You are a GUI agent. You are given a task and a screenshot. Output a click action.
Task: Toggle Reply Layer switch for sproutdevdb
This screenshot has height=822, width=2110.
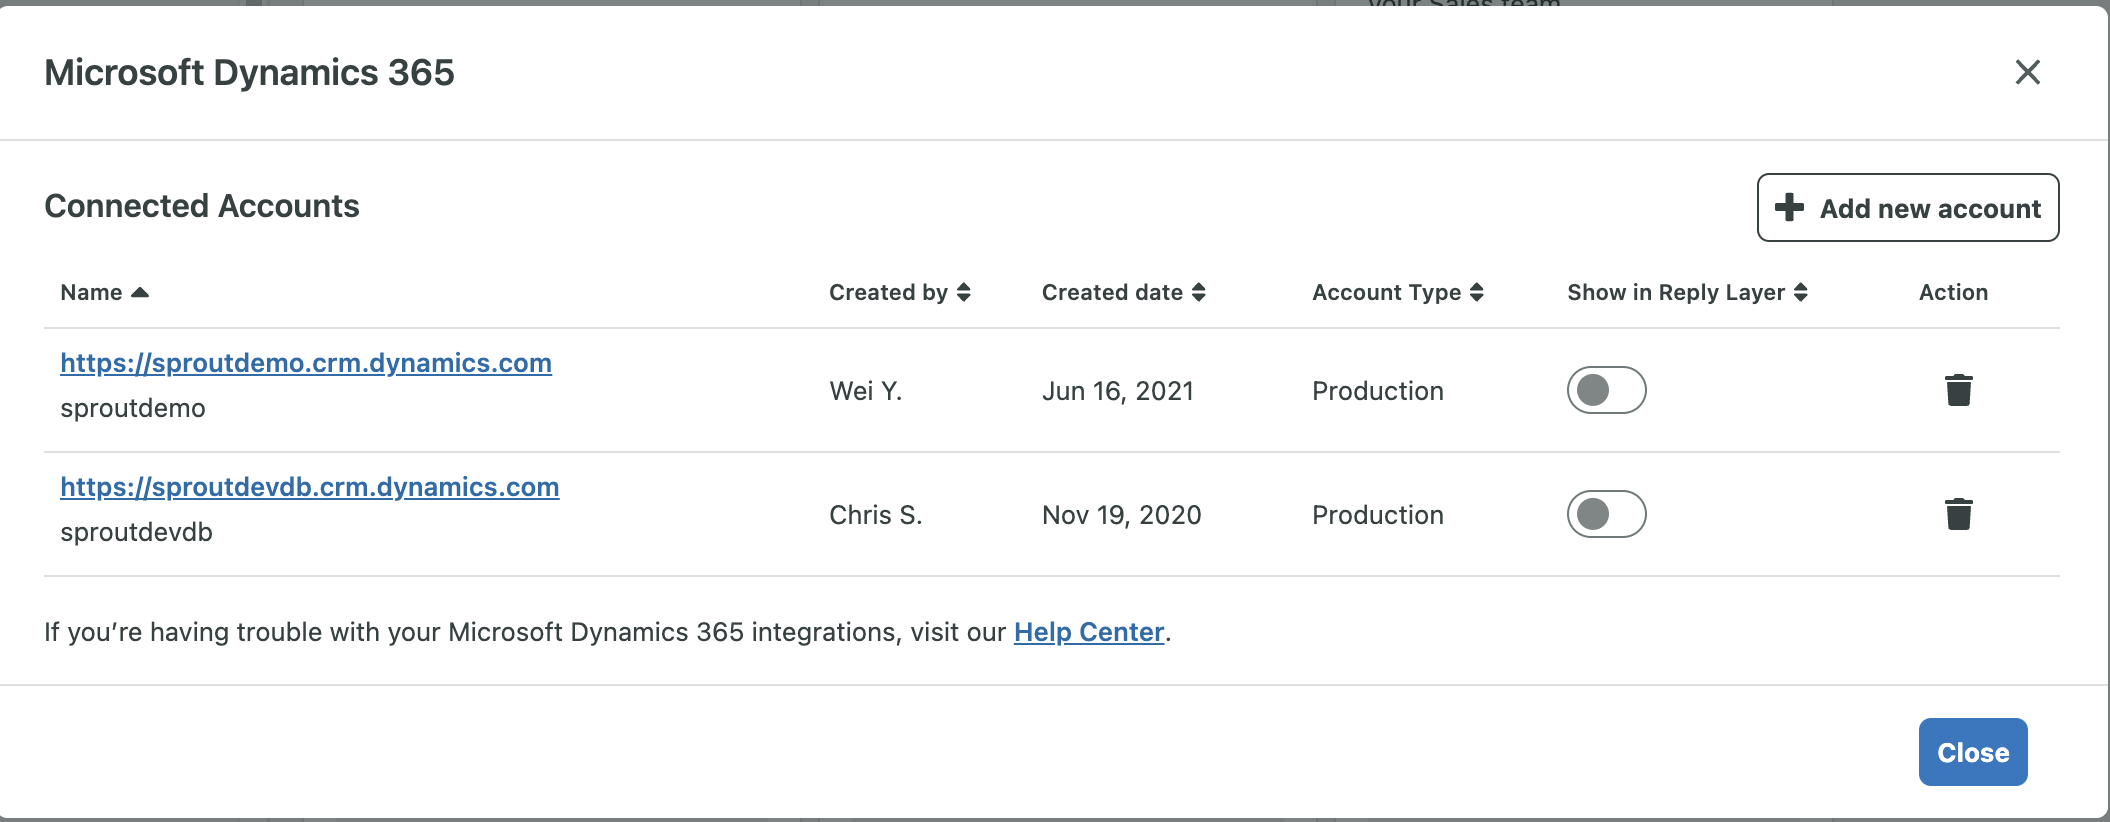(1606, 514)
